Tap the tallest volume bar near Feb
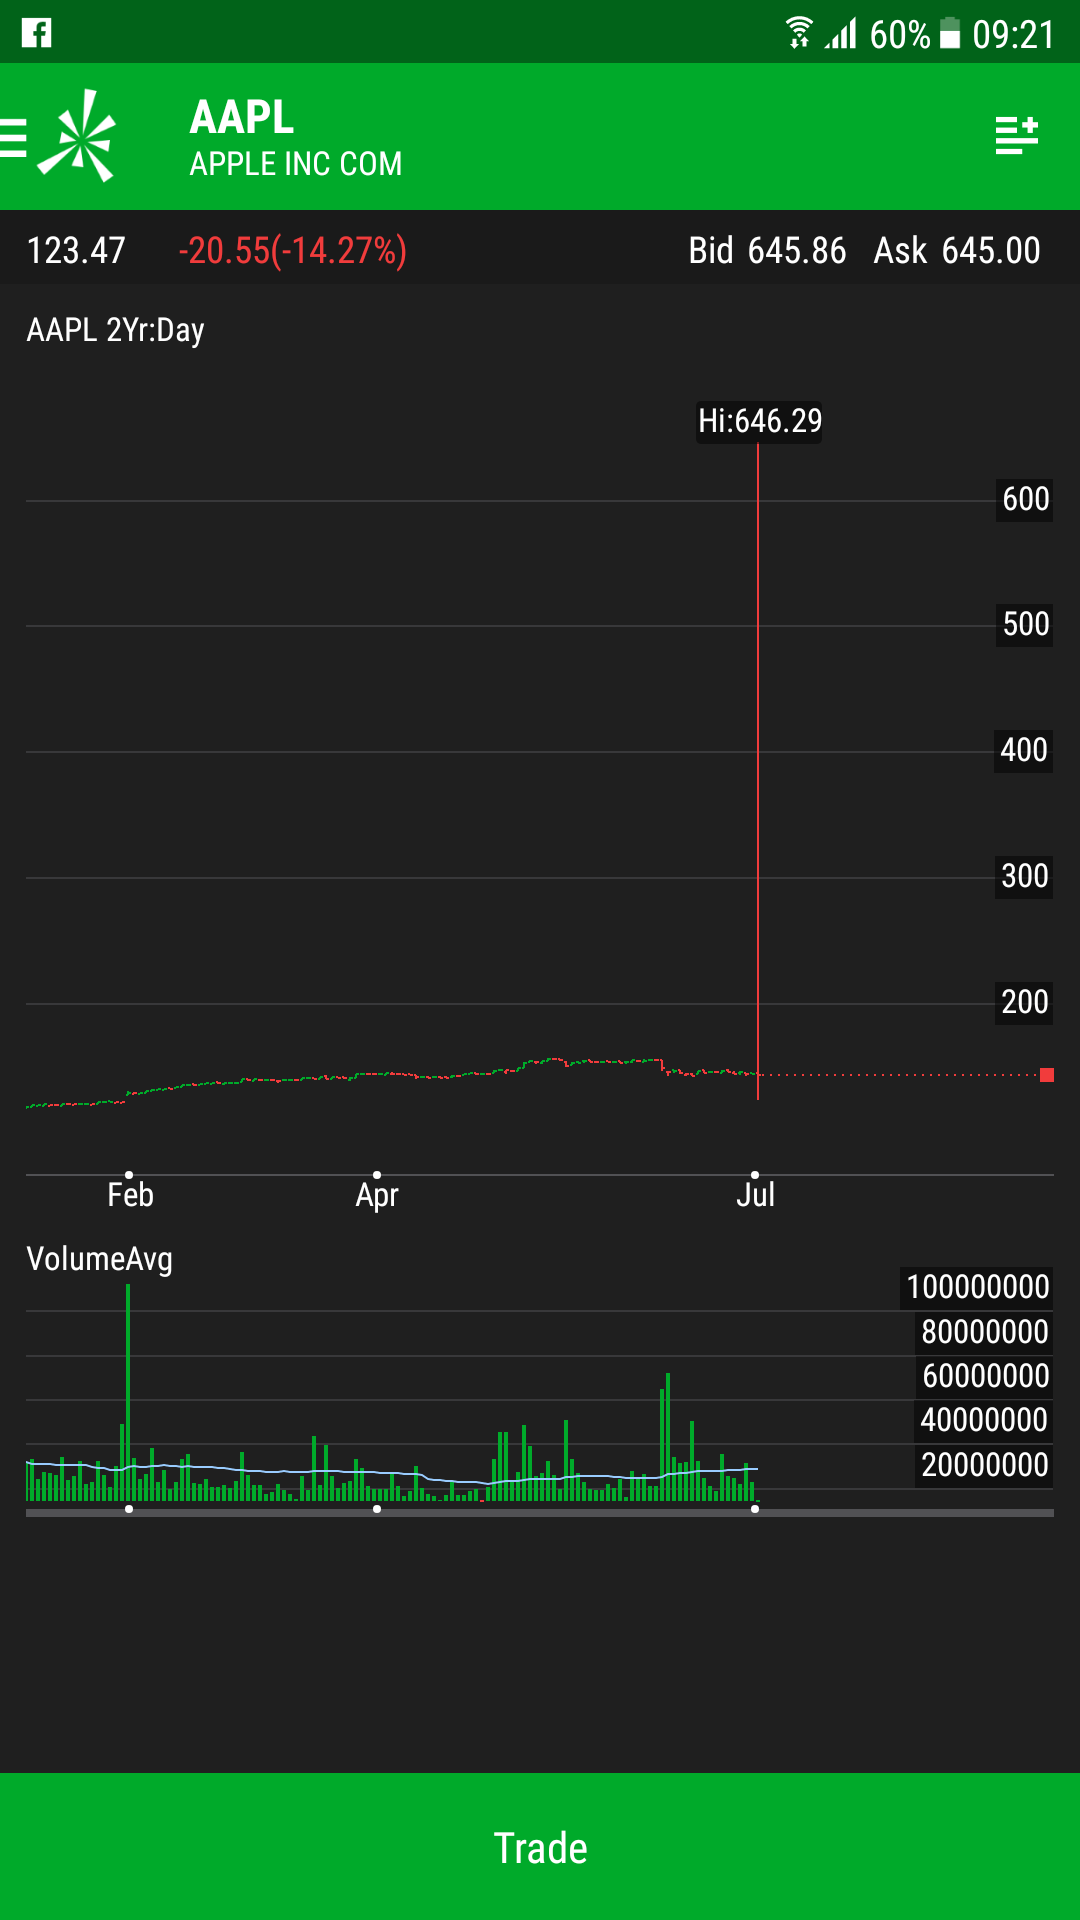The width and height of the screenshot is (1080, 1920). 128,1392
